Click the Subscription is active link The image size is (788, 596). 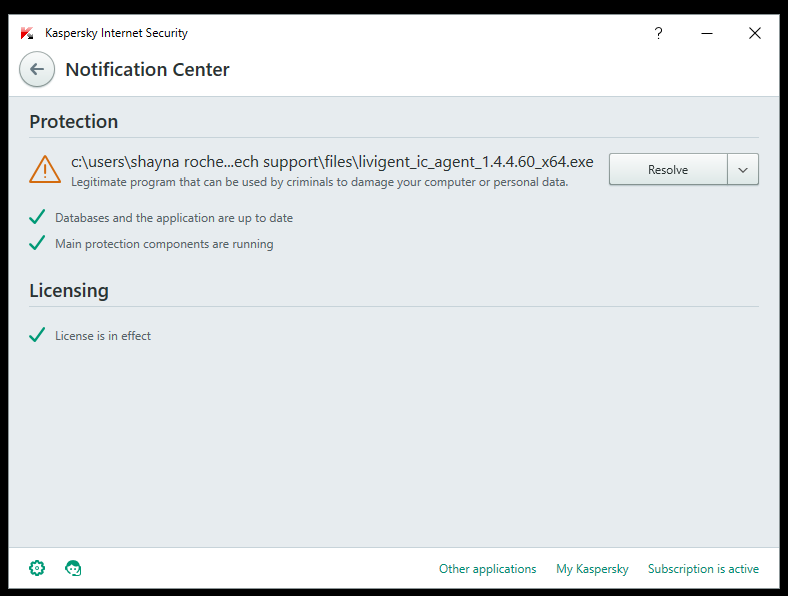703,569
